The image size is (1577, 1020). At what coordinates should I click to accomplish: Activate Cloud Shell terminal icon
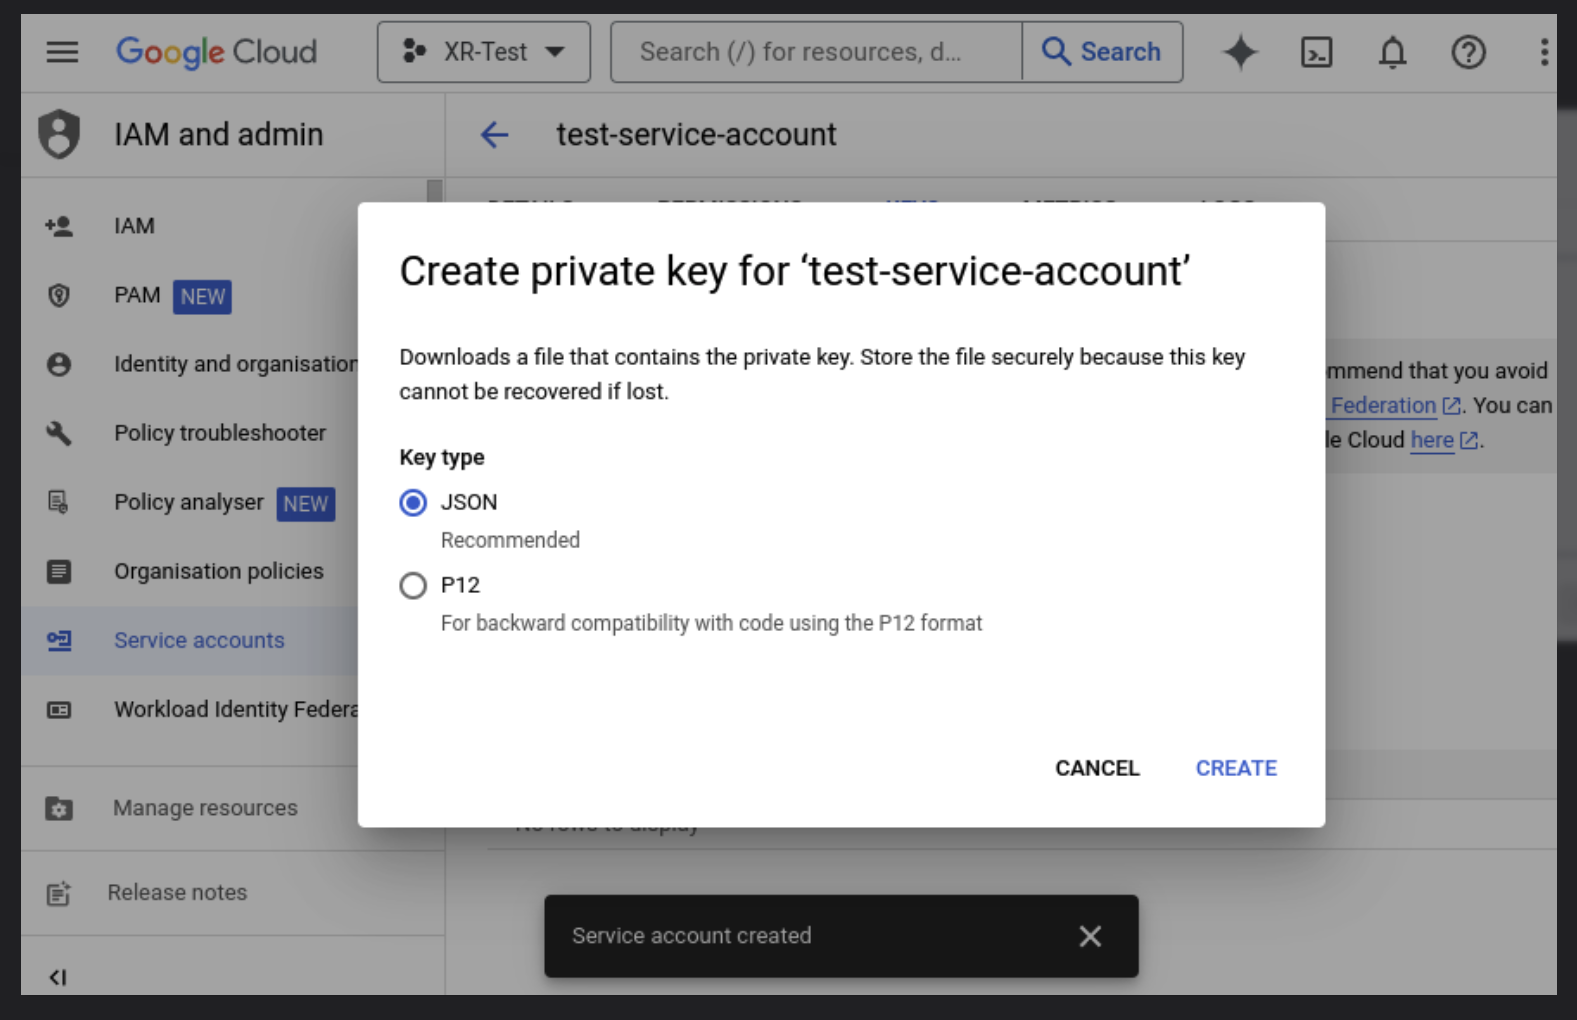(x=1316, y=52)
